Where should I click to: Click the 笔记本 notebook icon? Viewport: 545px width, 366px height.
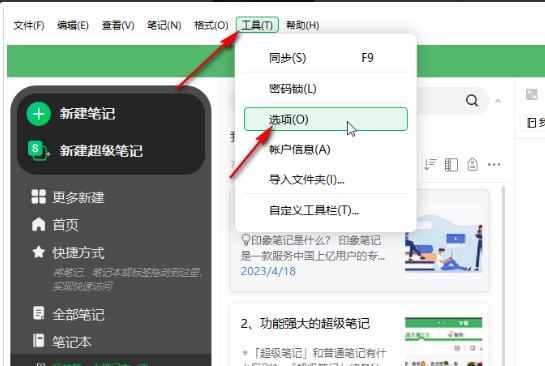pos(38,341)
